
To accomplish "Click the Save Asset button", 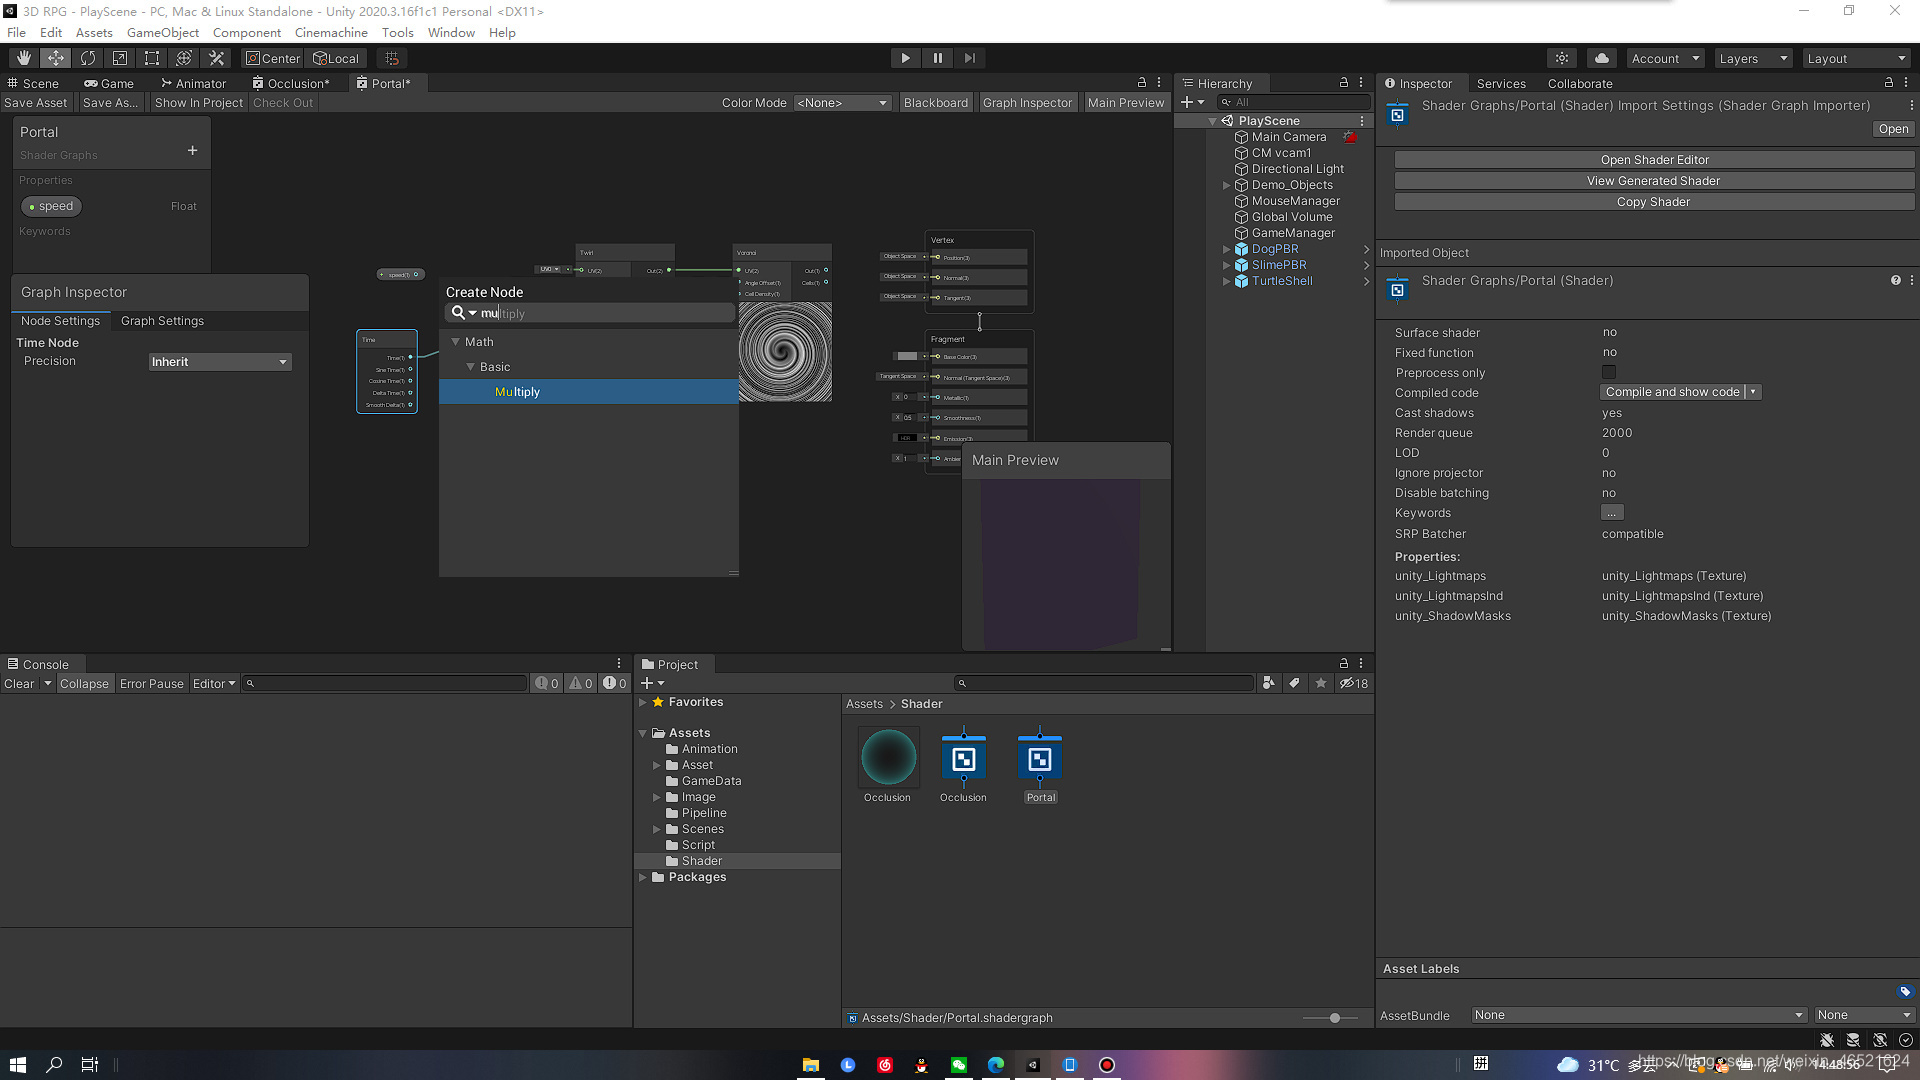I will (36, 103).
